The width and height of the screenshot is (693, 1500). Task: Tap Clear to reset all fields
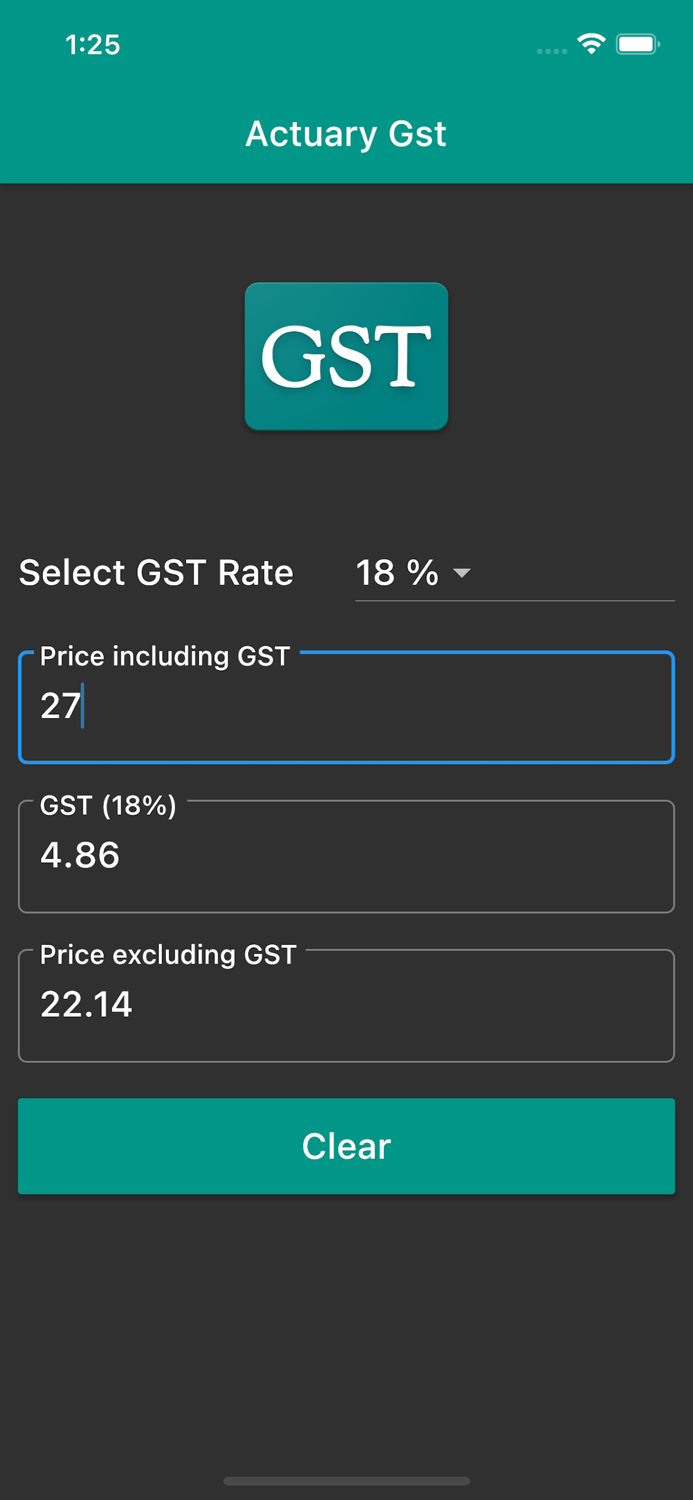click(x=346, y=1146)
